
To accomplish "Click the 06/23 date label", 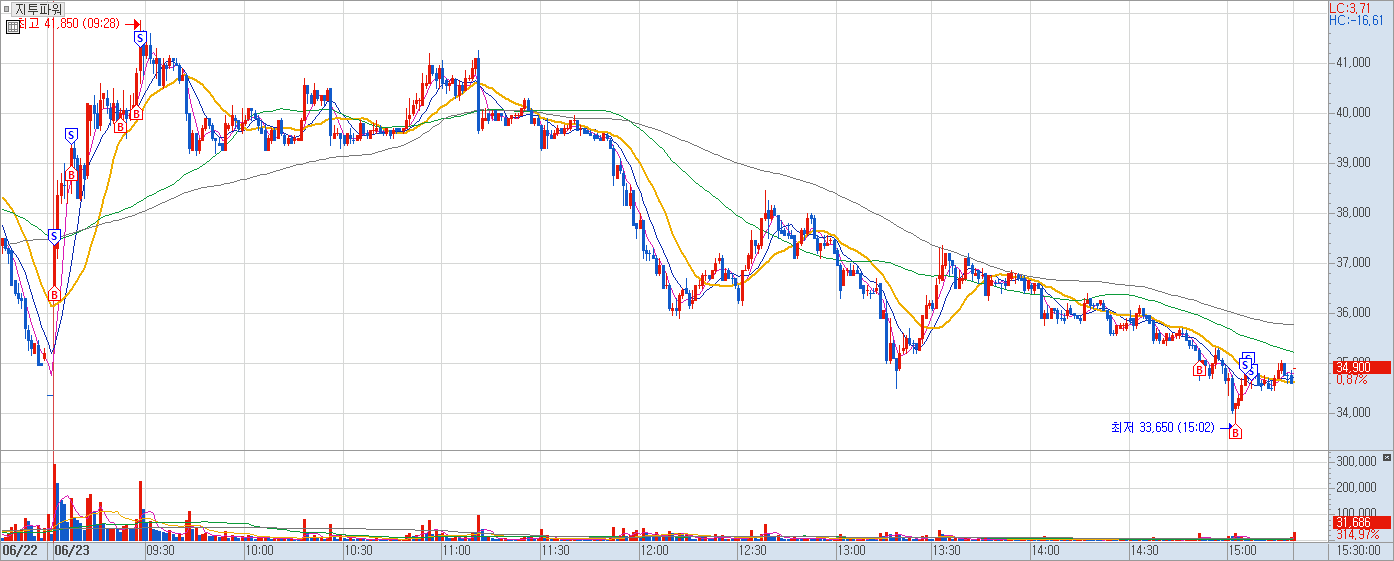I will (x=72, y=550).
